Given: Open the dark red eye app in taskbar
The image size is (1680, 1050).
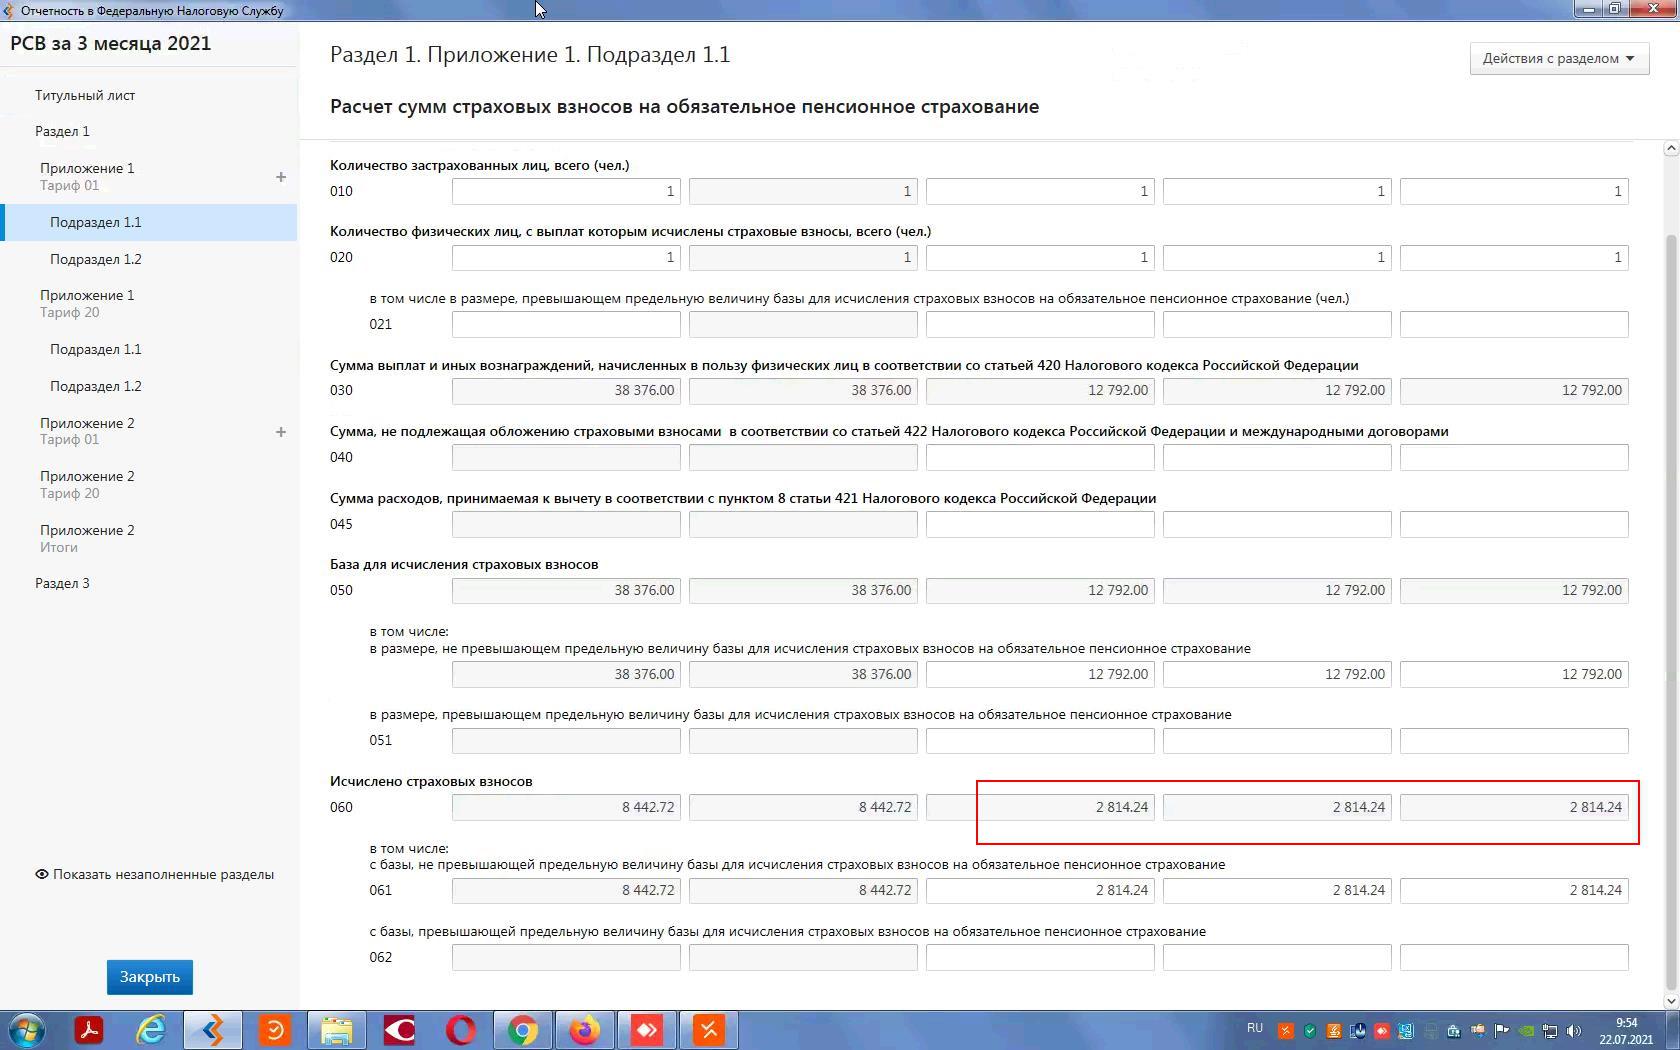Looking at the screenshot, I should [x=399, y=1030].
